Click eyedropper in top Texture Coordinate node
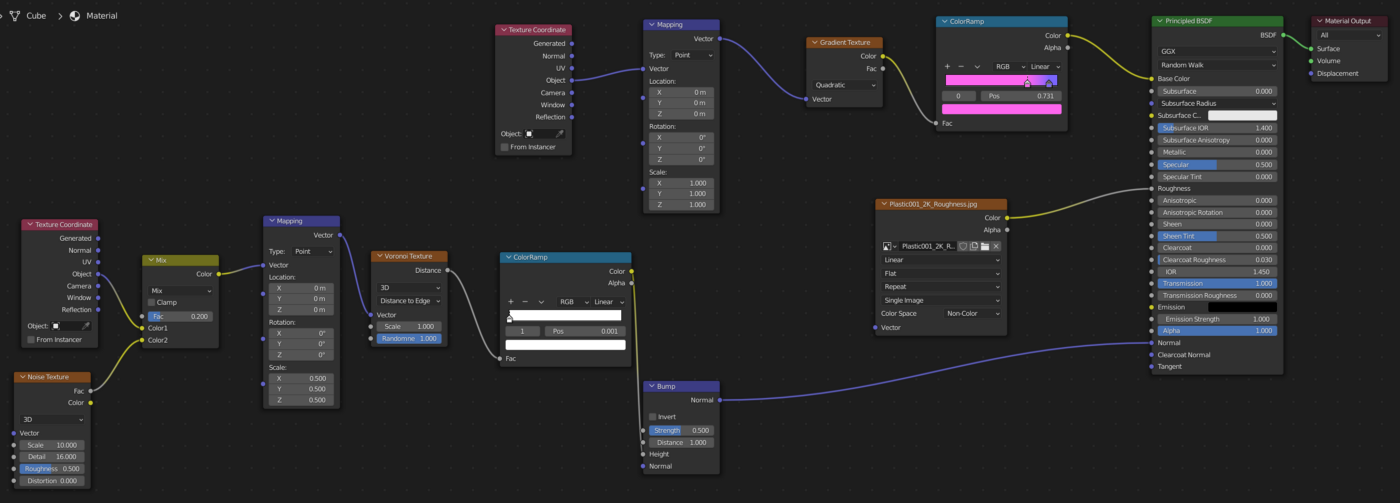1400x503 pixels. [x=559, y=134]
